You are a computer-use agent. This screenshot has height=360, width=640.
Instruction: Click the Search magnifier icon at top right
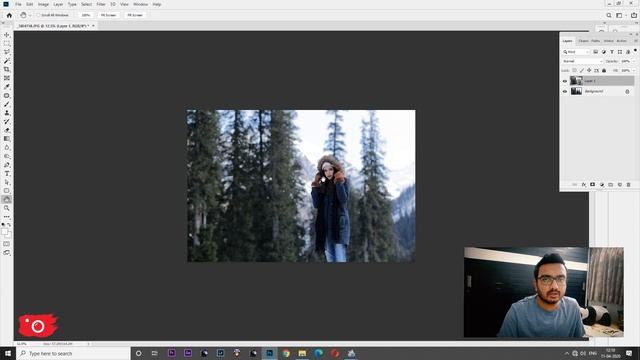[x=609, y=15]
